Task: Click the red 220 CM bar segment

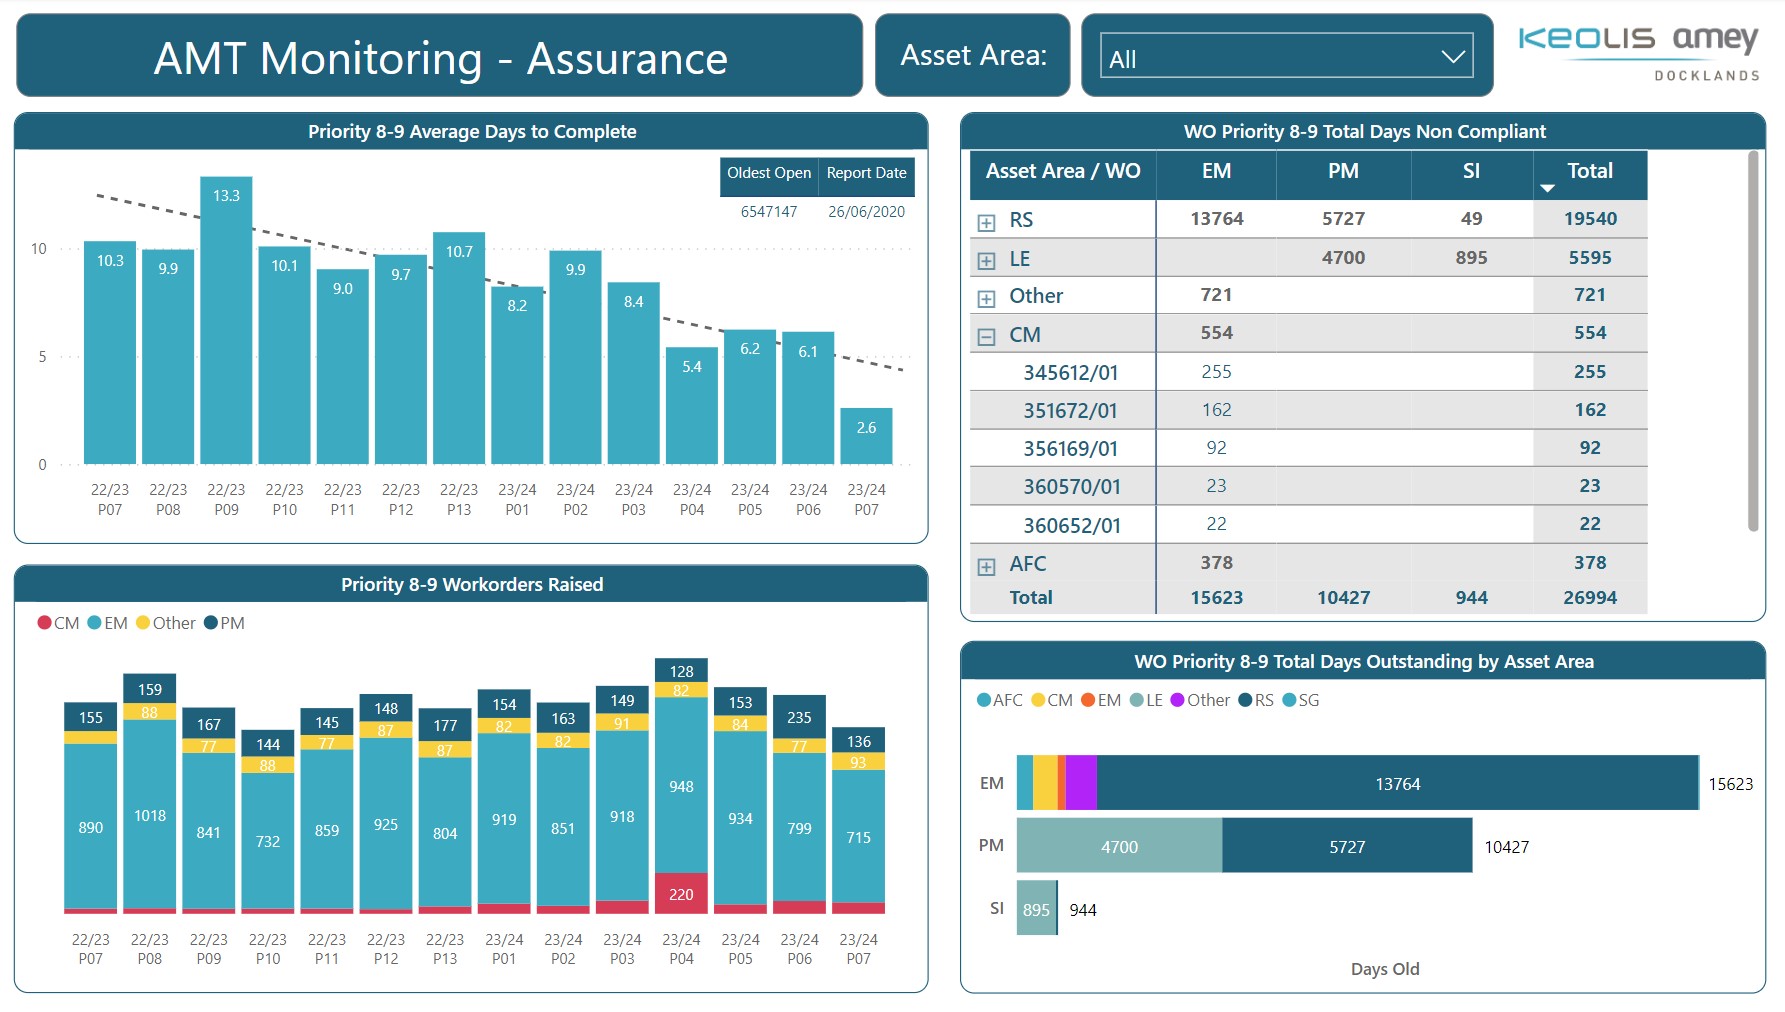Action: [681, 893]
